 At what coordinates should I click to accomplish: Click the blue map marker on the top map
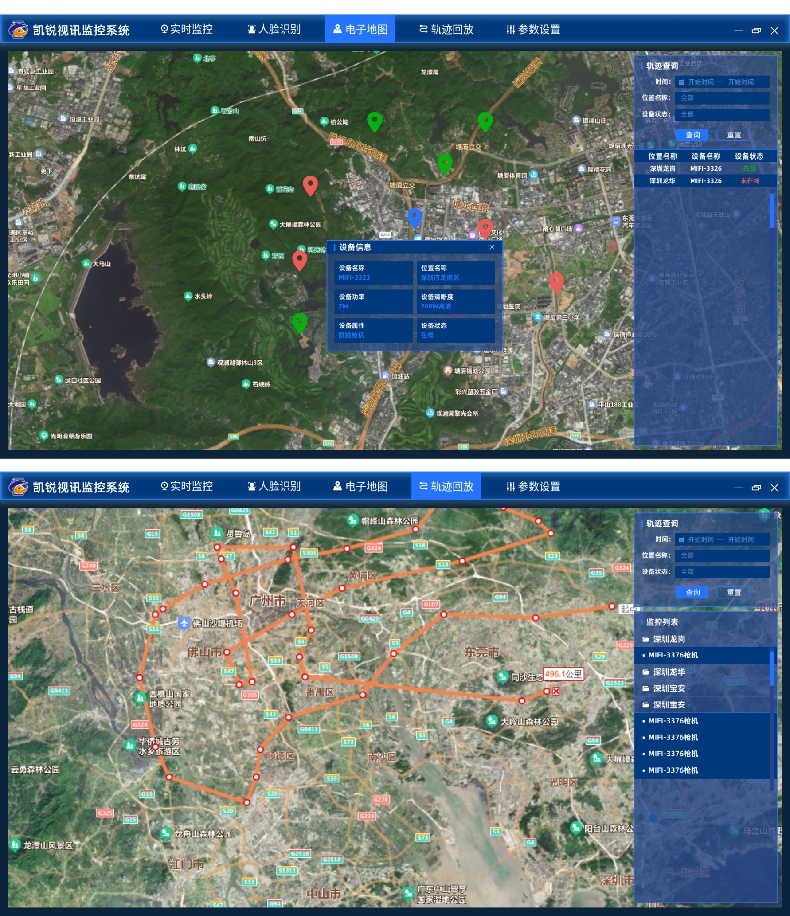click(x=415, y=217)
